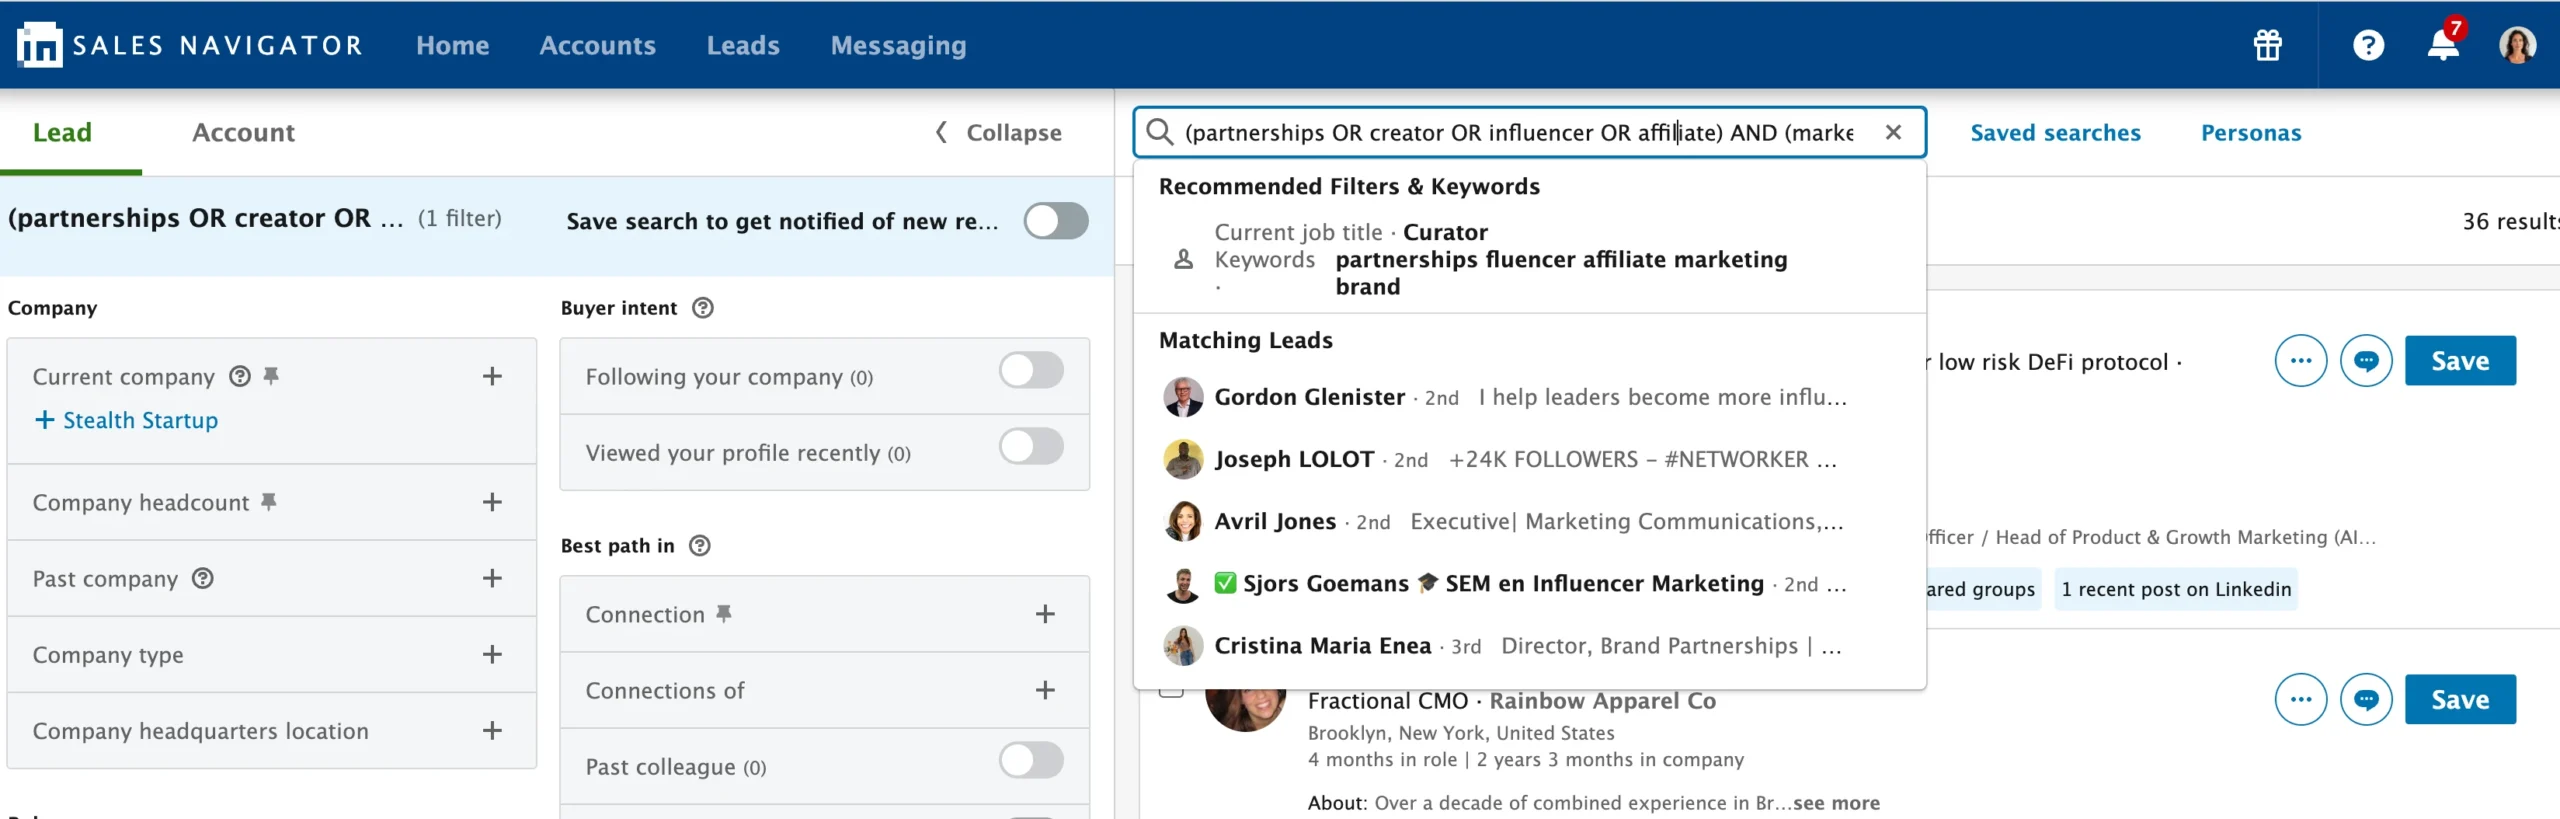The image size is (2560, 819).
Task: Open more options for Fractional CMO result
Action: pos(2301,699)
